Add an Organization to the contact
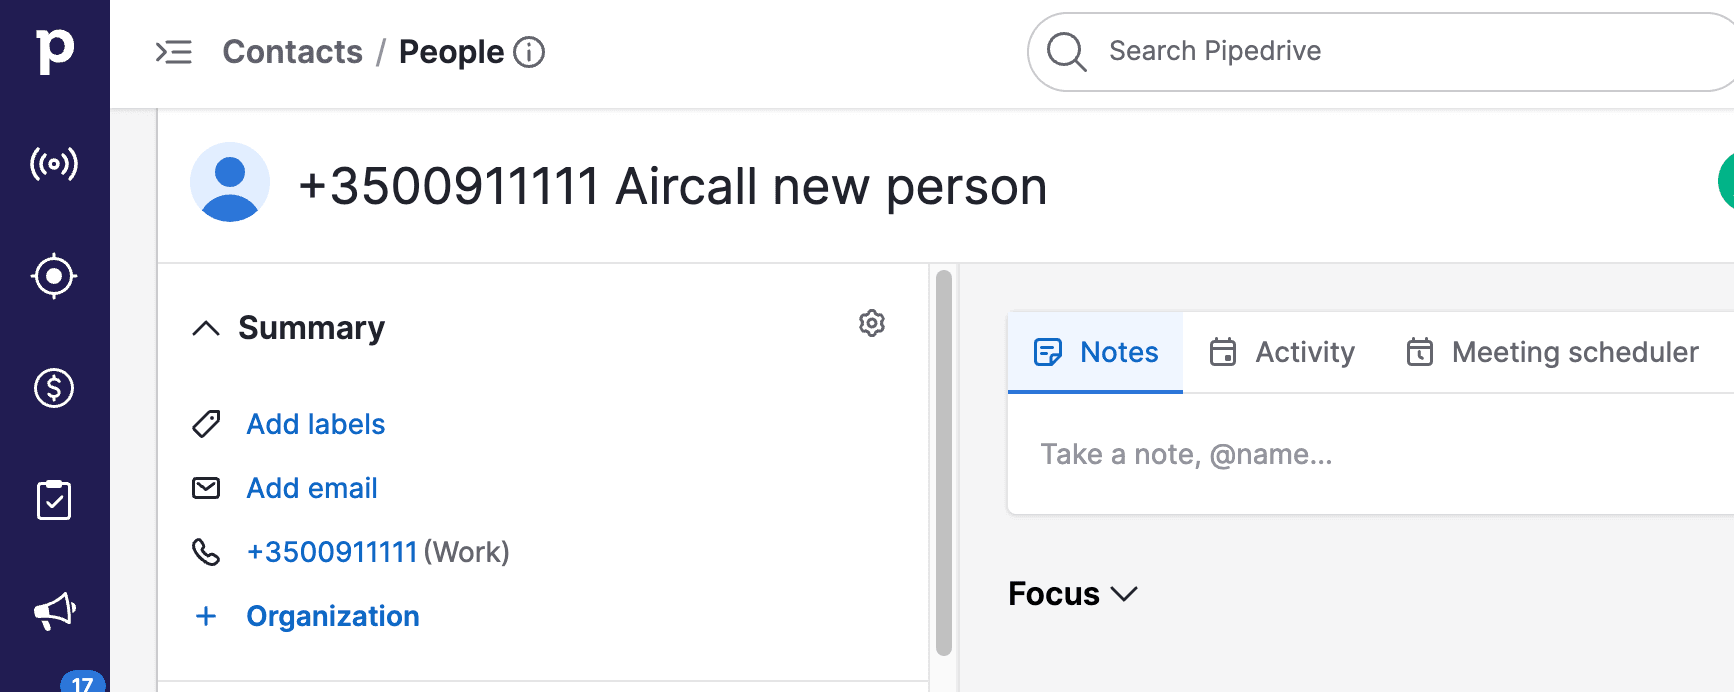The height and width of the screenshot is (692, 1734). 333,616
